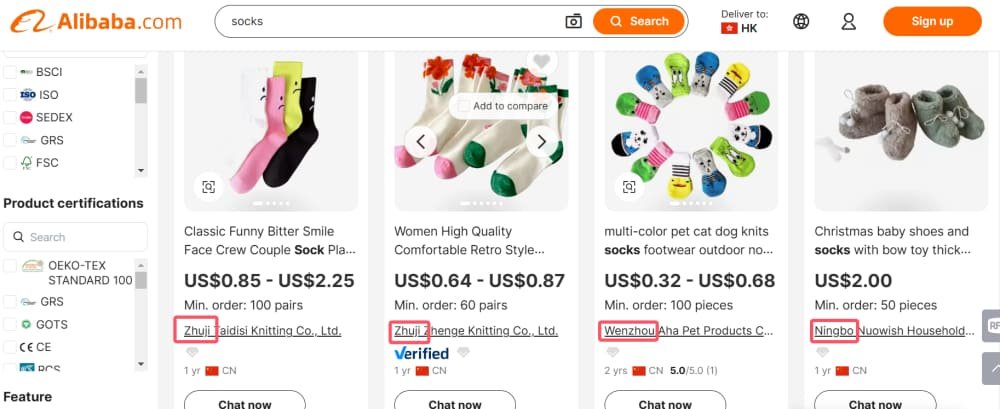Screen dimensions: 1000x409
Task: Click the camera image search icon
Action: pyautogui.click(x=573, y=21)
